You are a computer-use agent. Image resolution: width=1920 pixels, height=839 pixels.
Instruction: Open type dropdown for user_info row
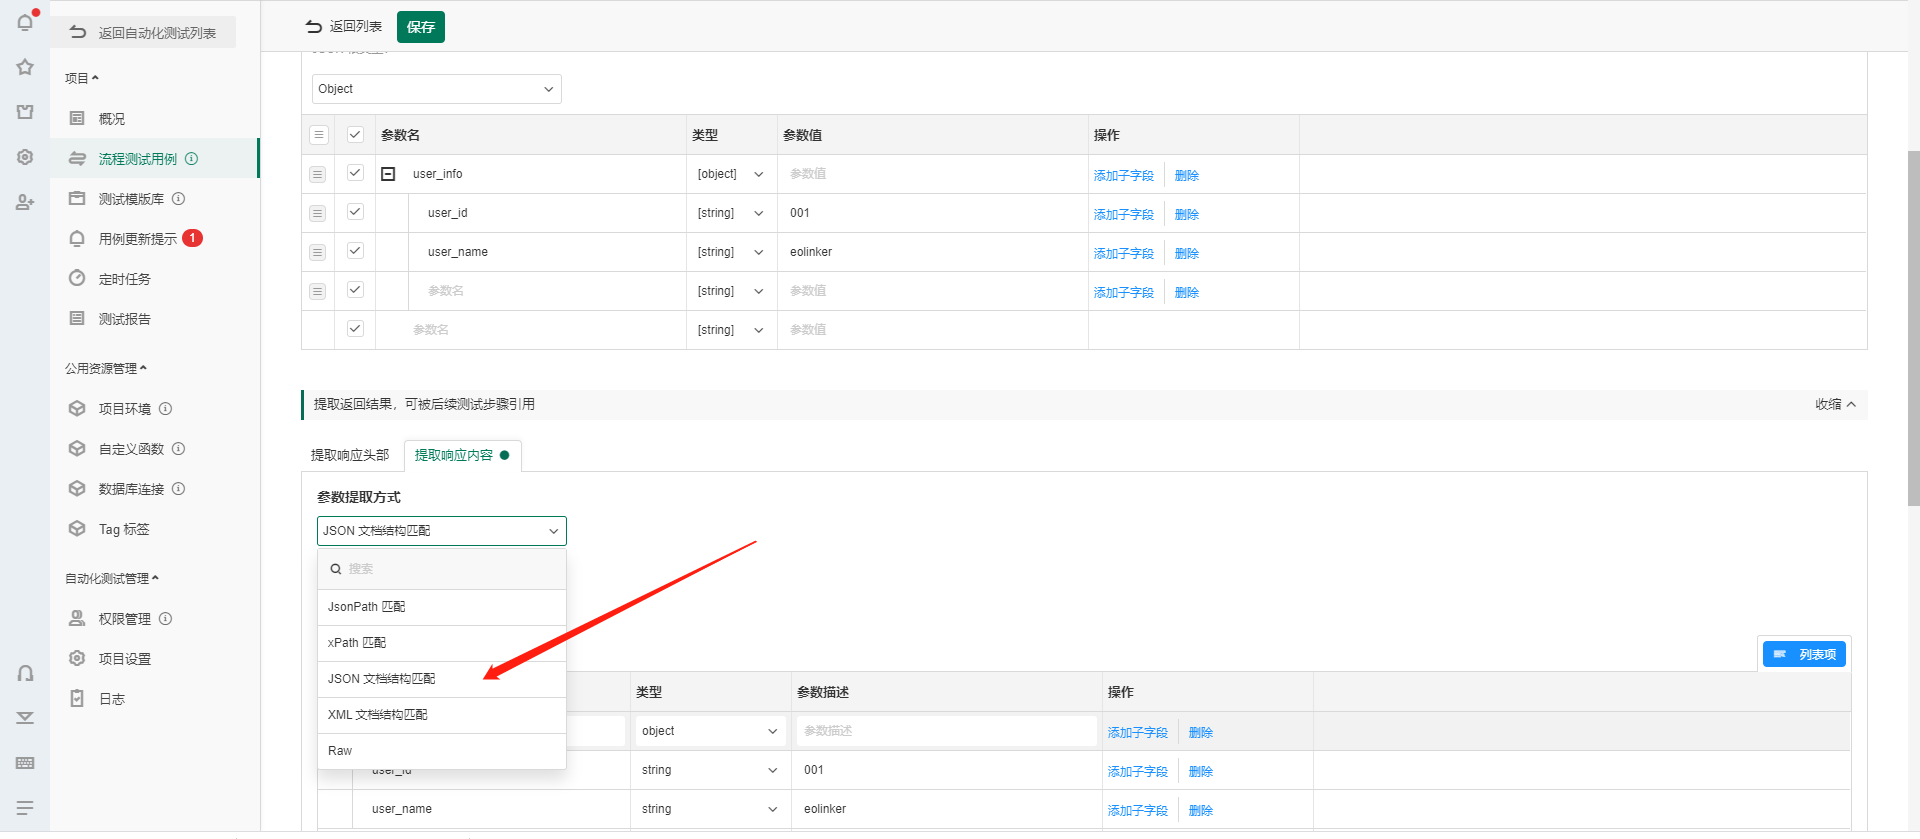click(731, 174)
